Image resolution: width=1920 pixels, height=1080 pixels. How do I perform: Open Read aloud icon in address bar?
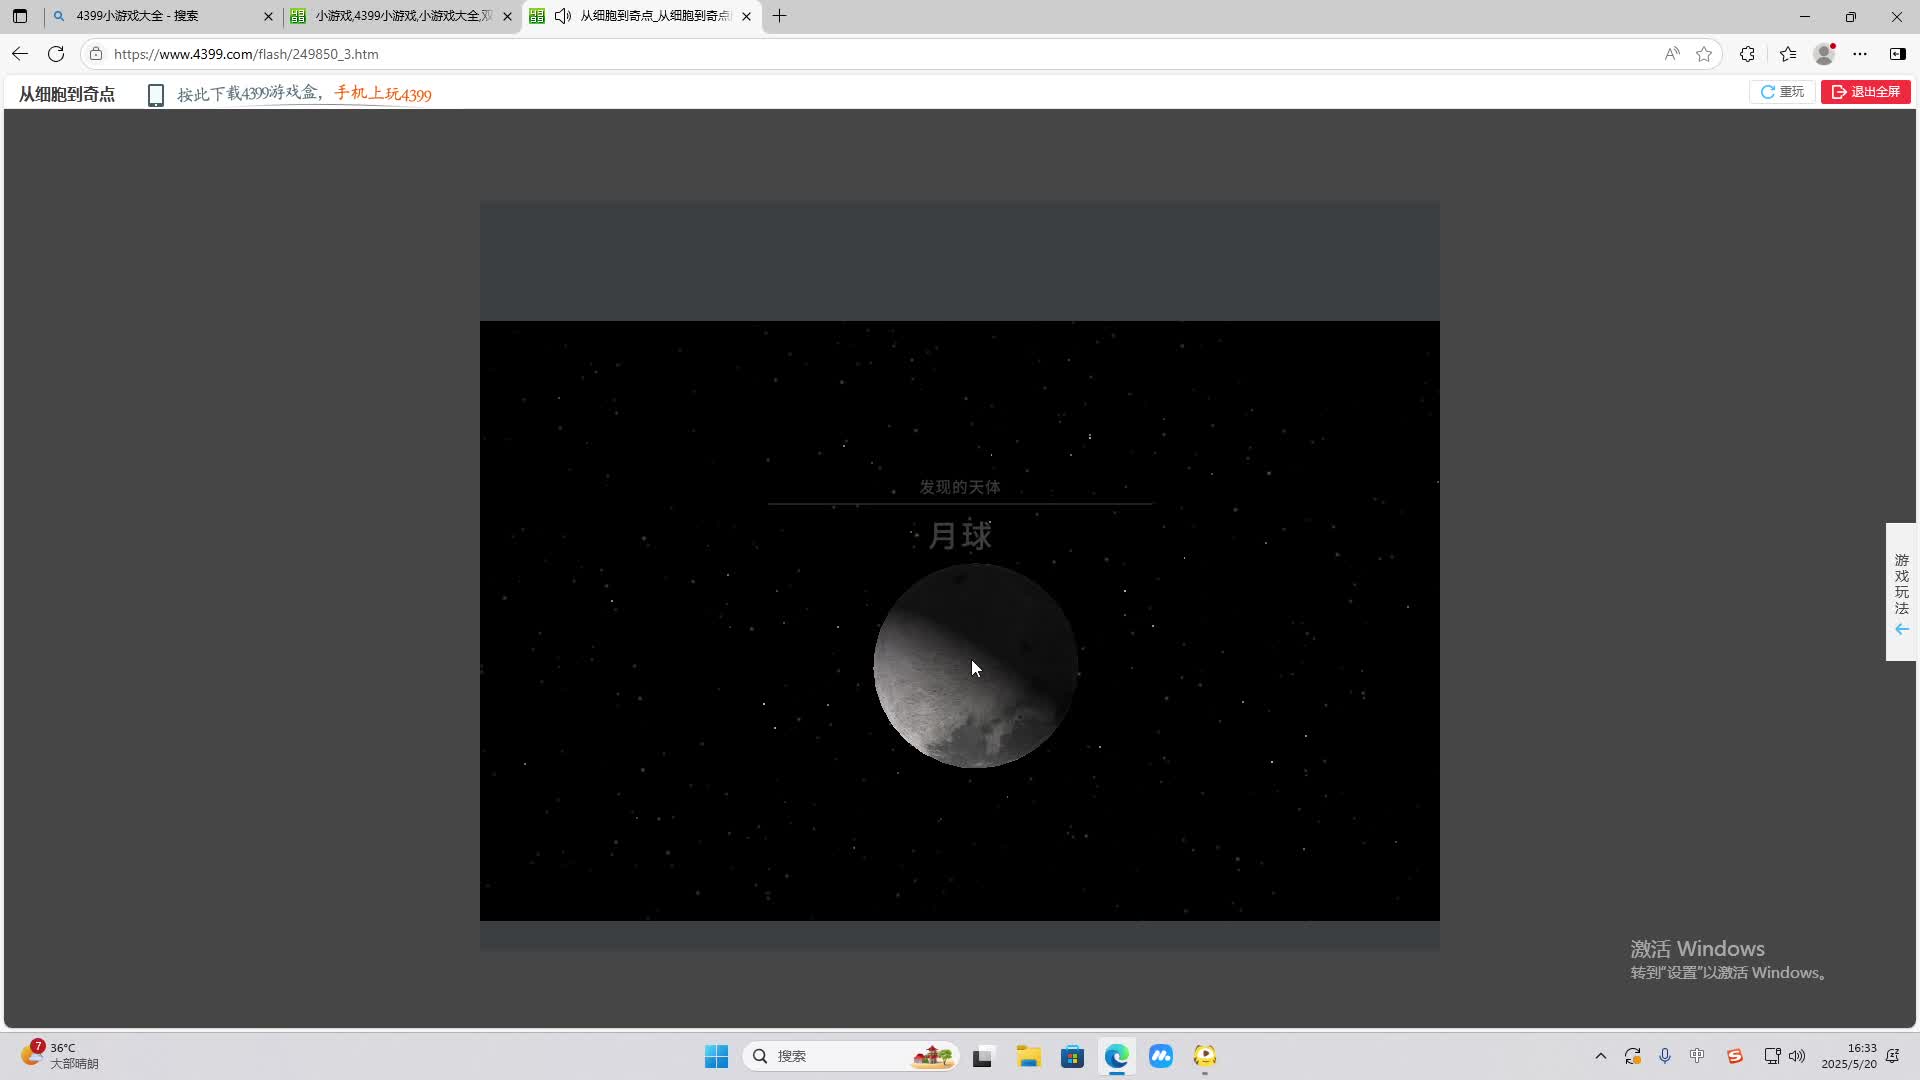[1672, 54]
